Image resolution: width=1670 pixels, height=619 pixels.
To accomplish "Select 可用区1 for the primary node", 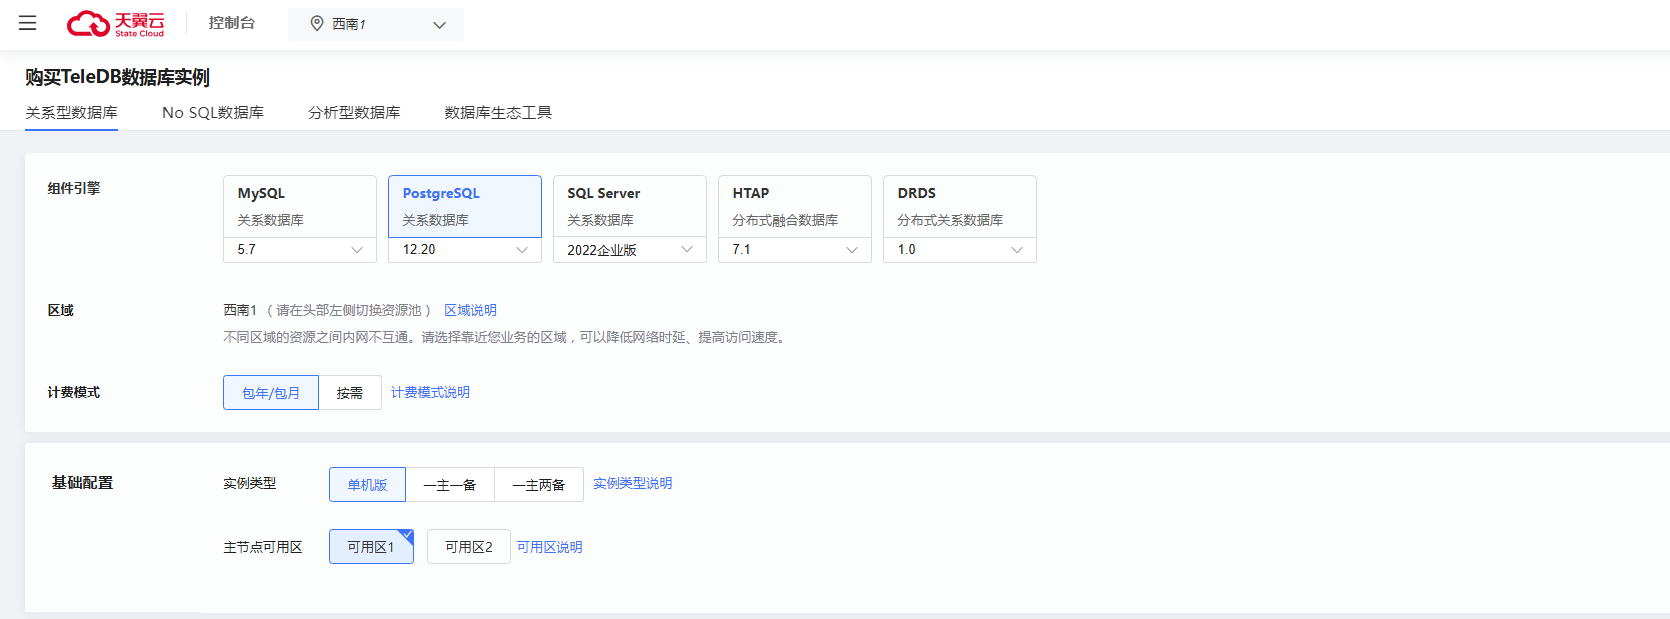I will [x=371, y=547].
